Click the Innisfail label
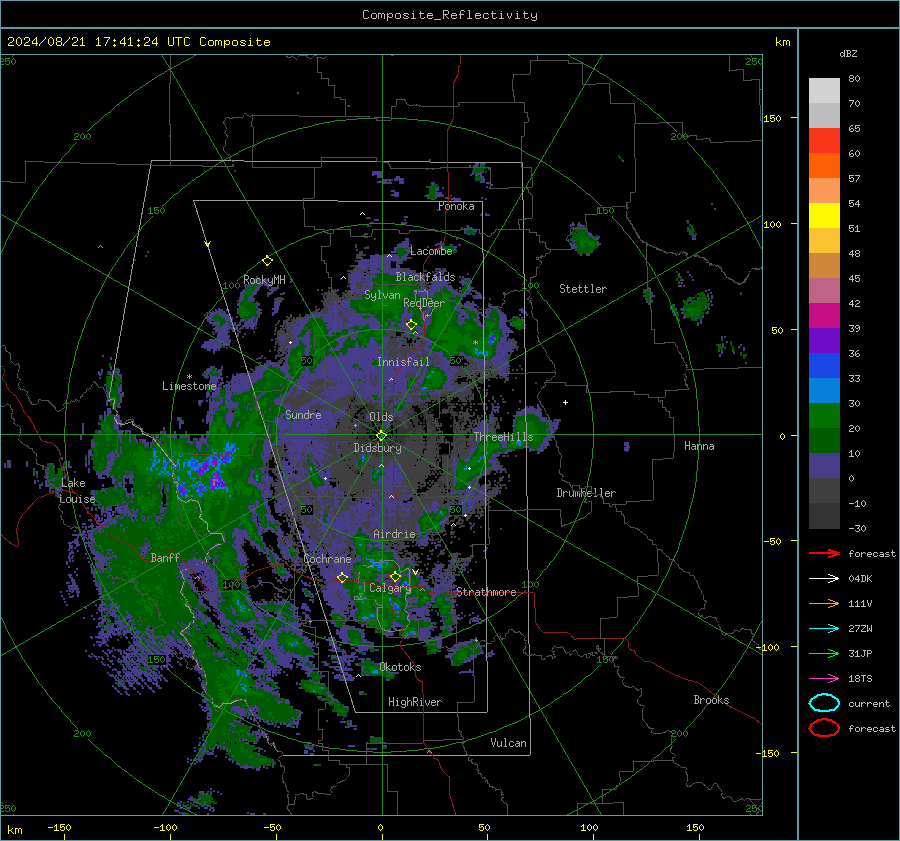 coord(403,362)
